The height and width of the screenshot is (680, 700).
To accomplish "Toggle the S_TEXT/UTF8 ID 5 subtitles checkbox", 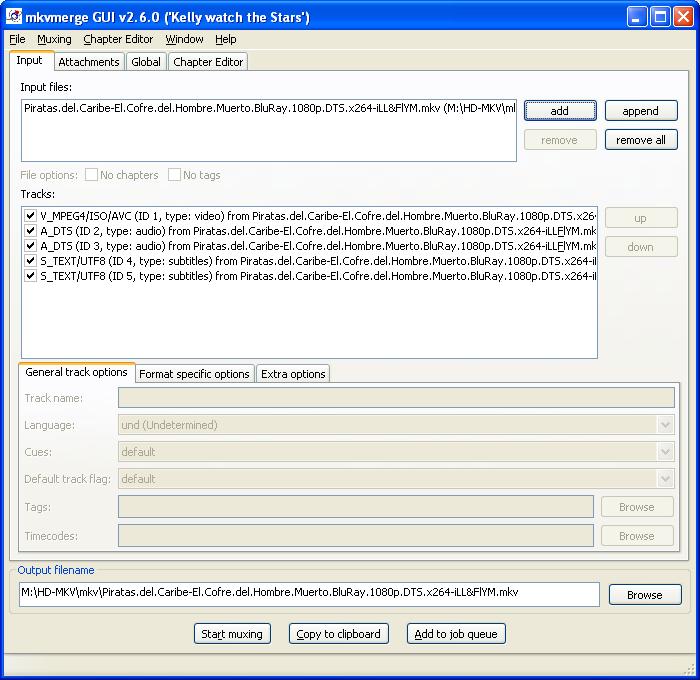I will click(30, 276).
